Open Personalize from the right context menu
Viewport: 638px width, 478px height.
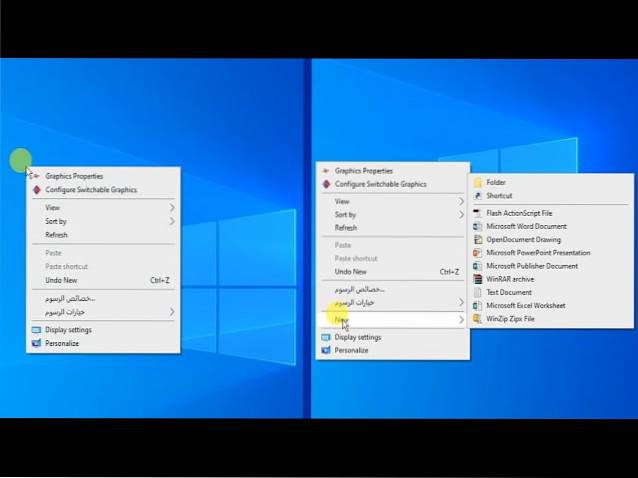[x=351, y=351]
